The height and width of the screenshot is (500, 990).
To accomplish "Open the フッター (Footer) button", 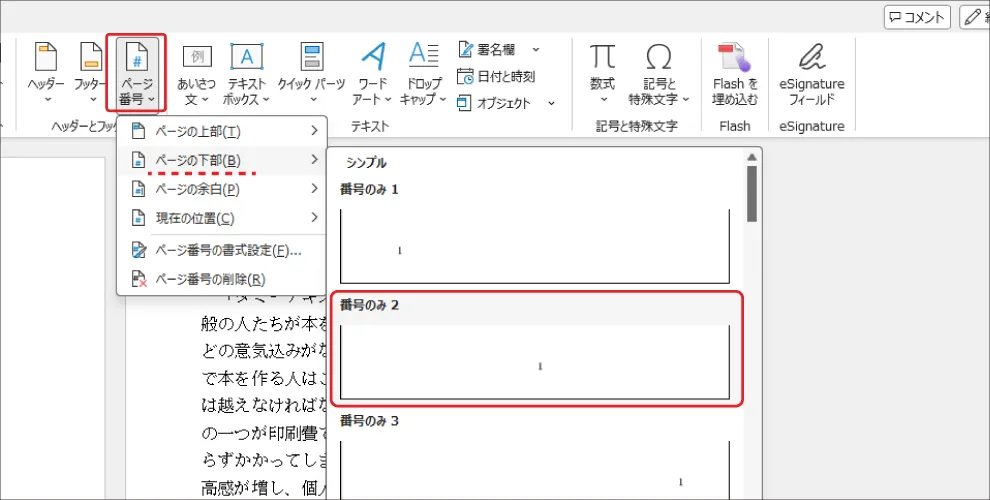I will [91, 73].
